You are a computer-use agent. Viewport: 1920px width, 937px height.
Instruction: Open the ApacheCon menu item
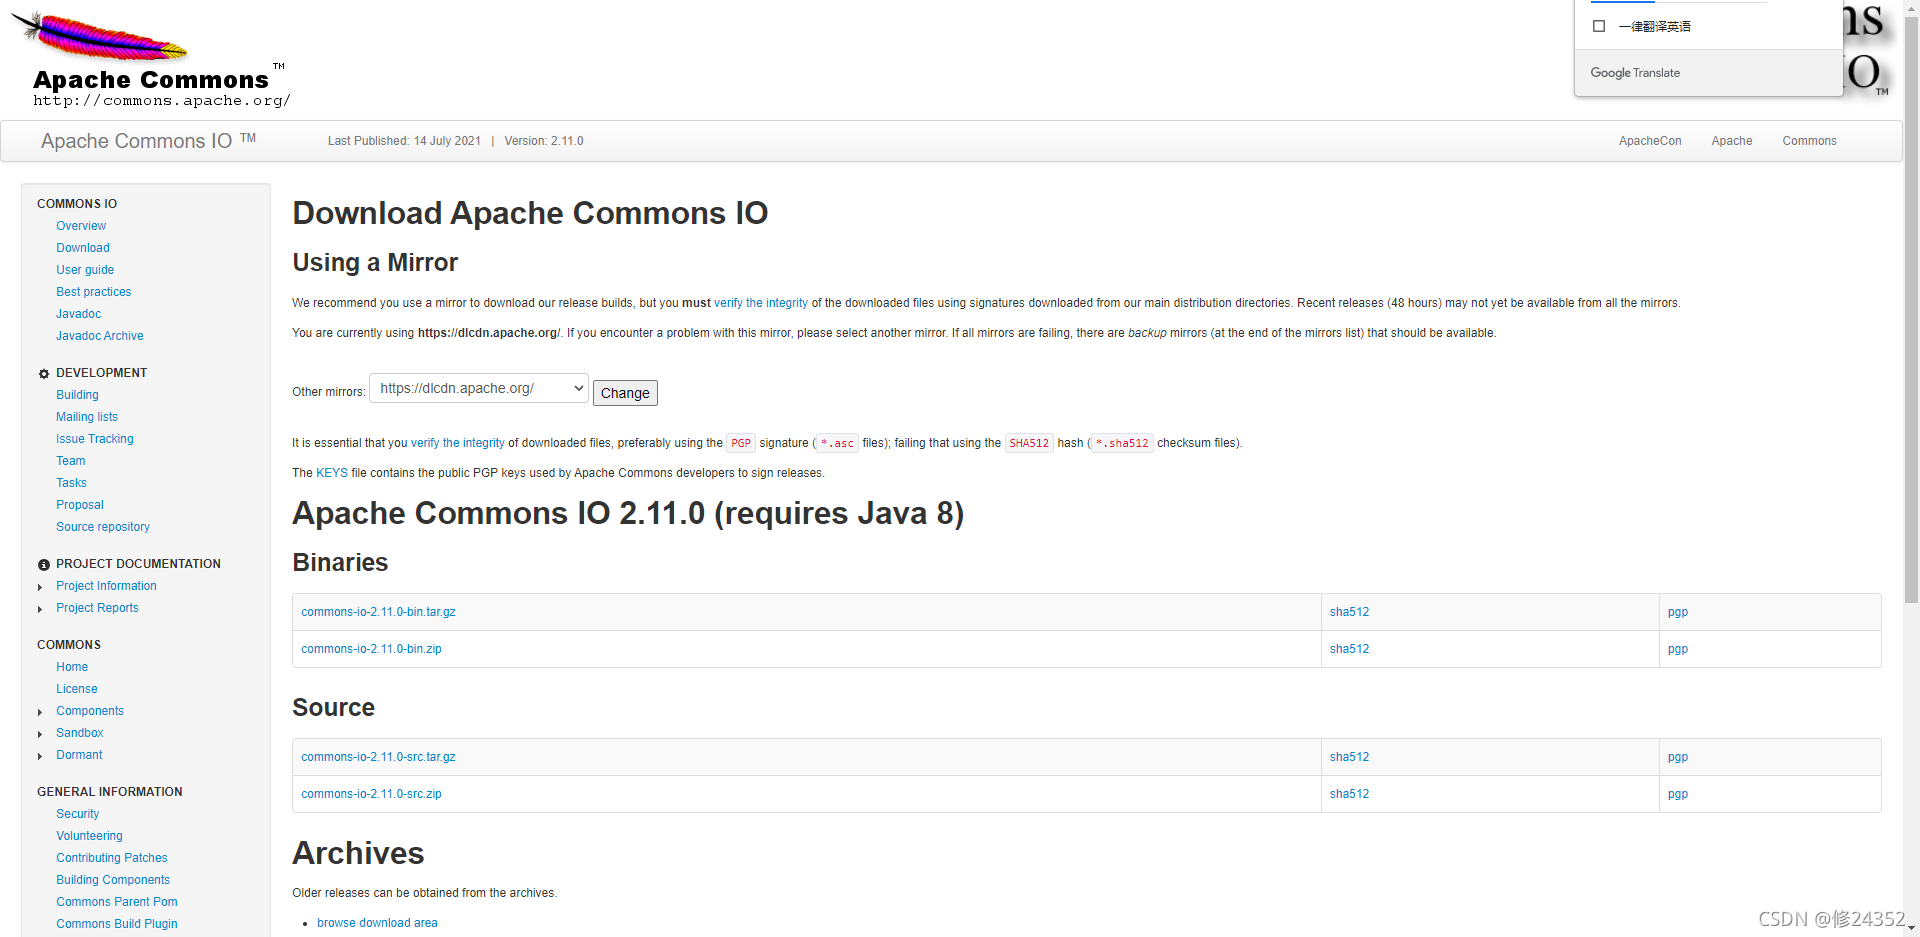click(1649, 141)
